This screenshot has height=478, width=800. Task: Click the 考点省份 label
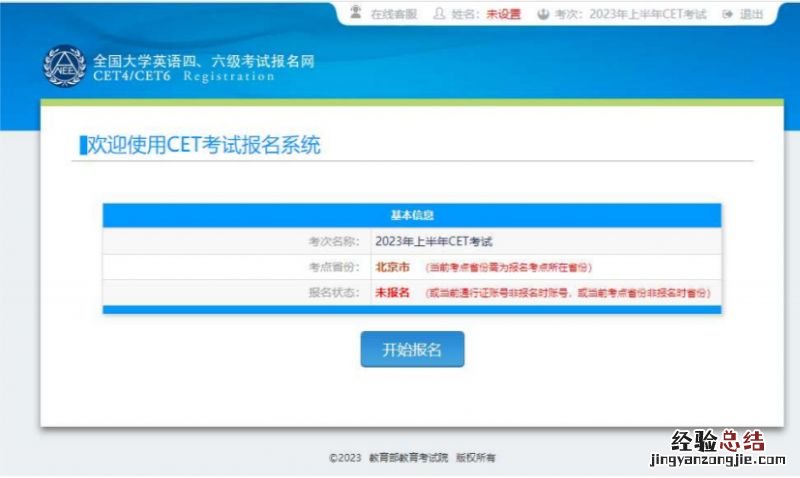(334, 267)
